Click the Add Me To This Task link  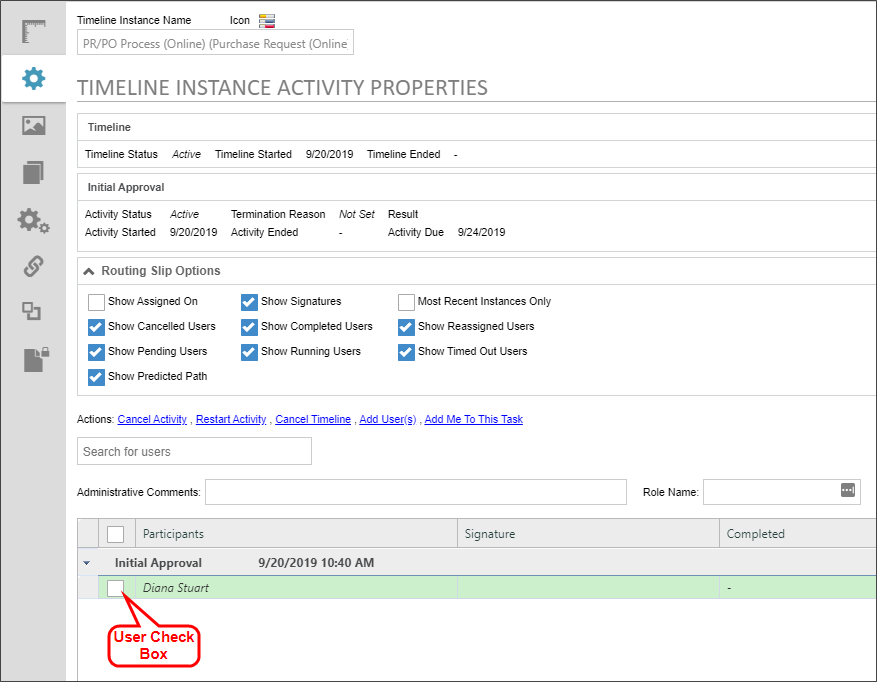(x=473, y=420)
